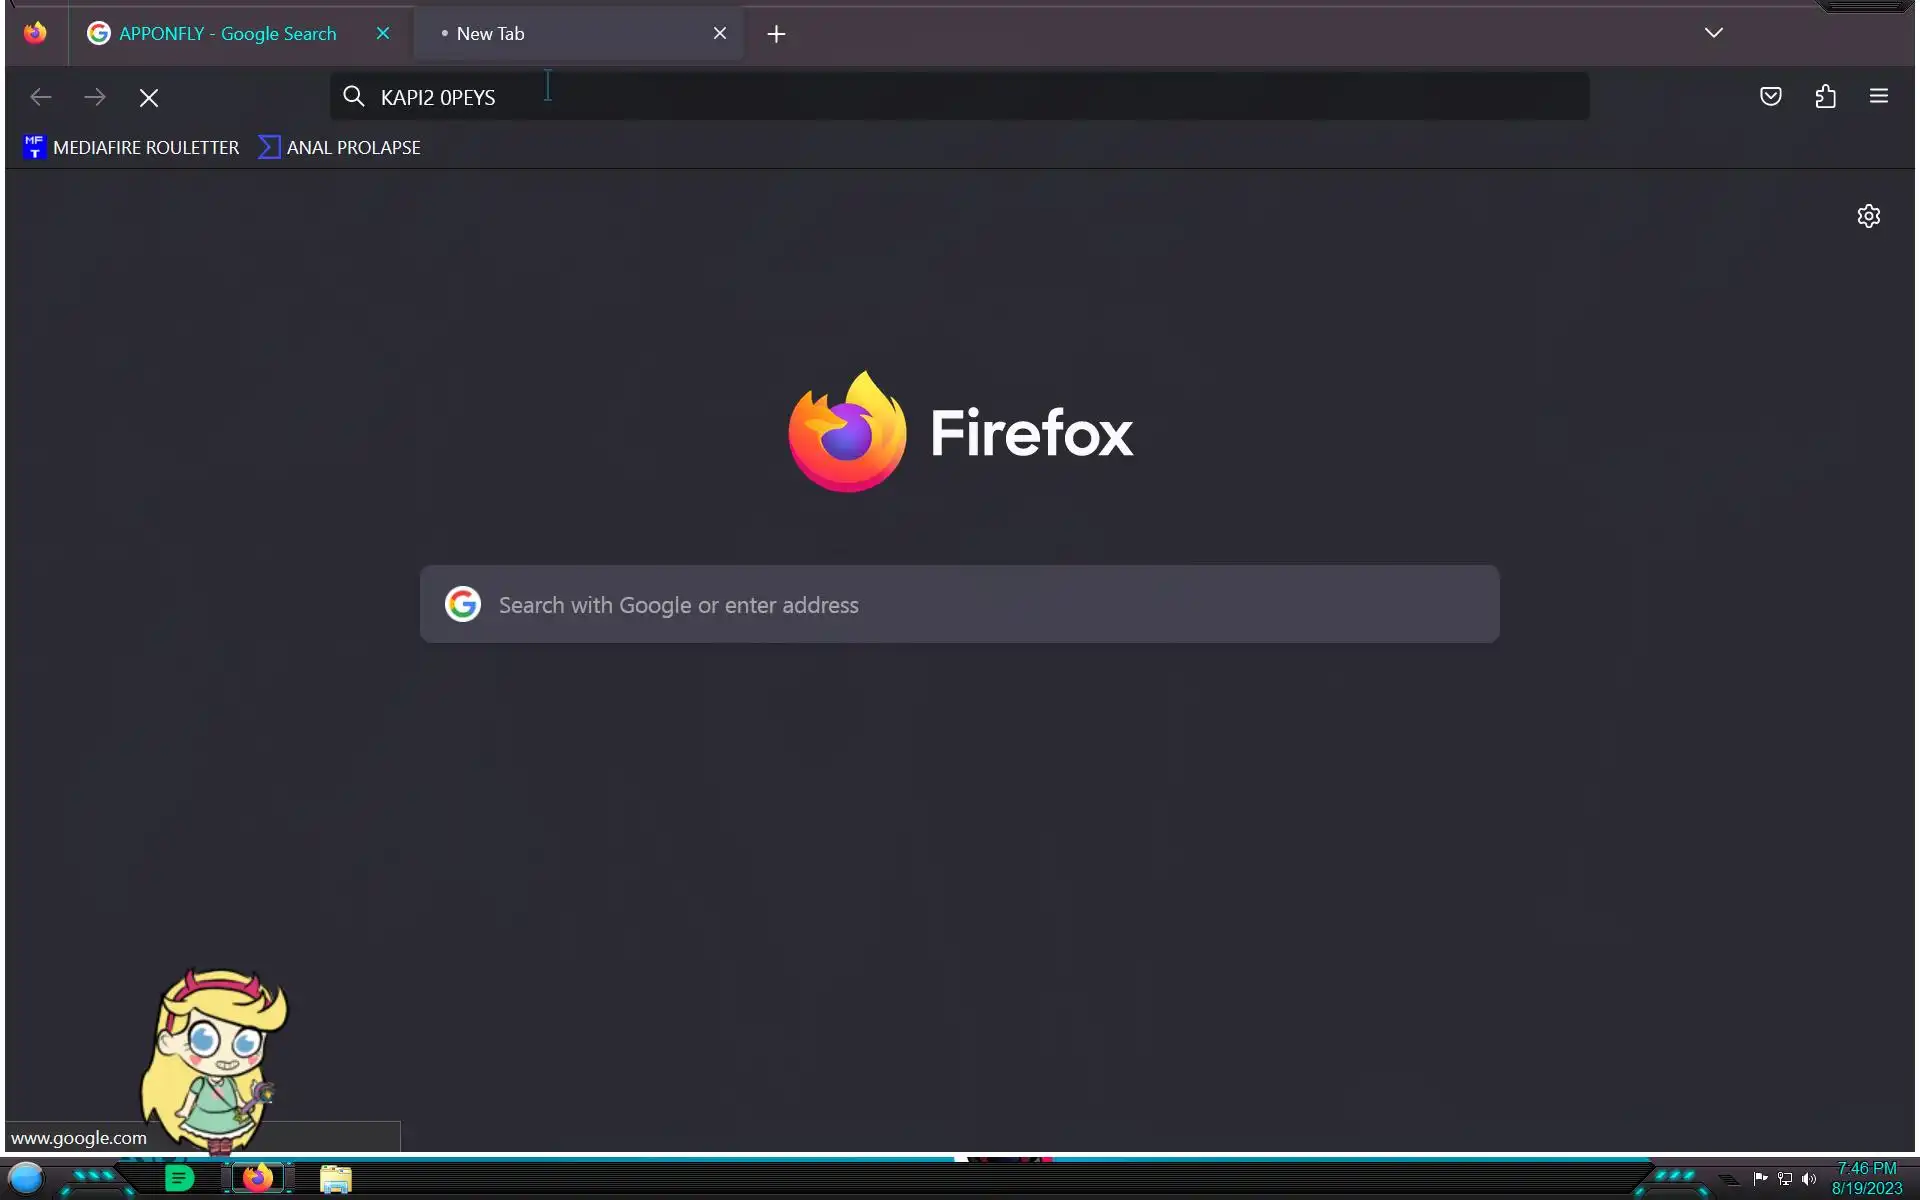Open Firefox hamburger application menu
Viewport: 1920px width, 1200px height.
point(1878,96)
